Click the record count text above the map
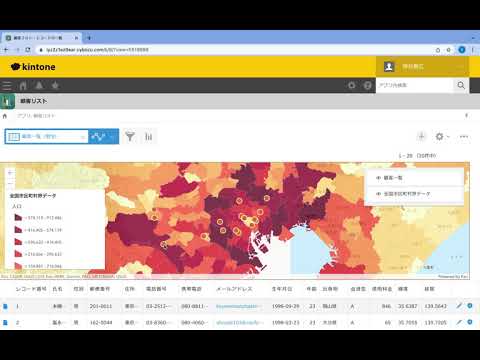 pos(417,156)
